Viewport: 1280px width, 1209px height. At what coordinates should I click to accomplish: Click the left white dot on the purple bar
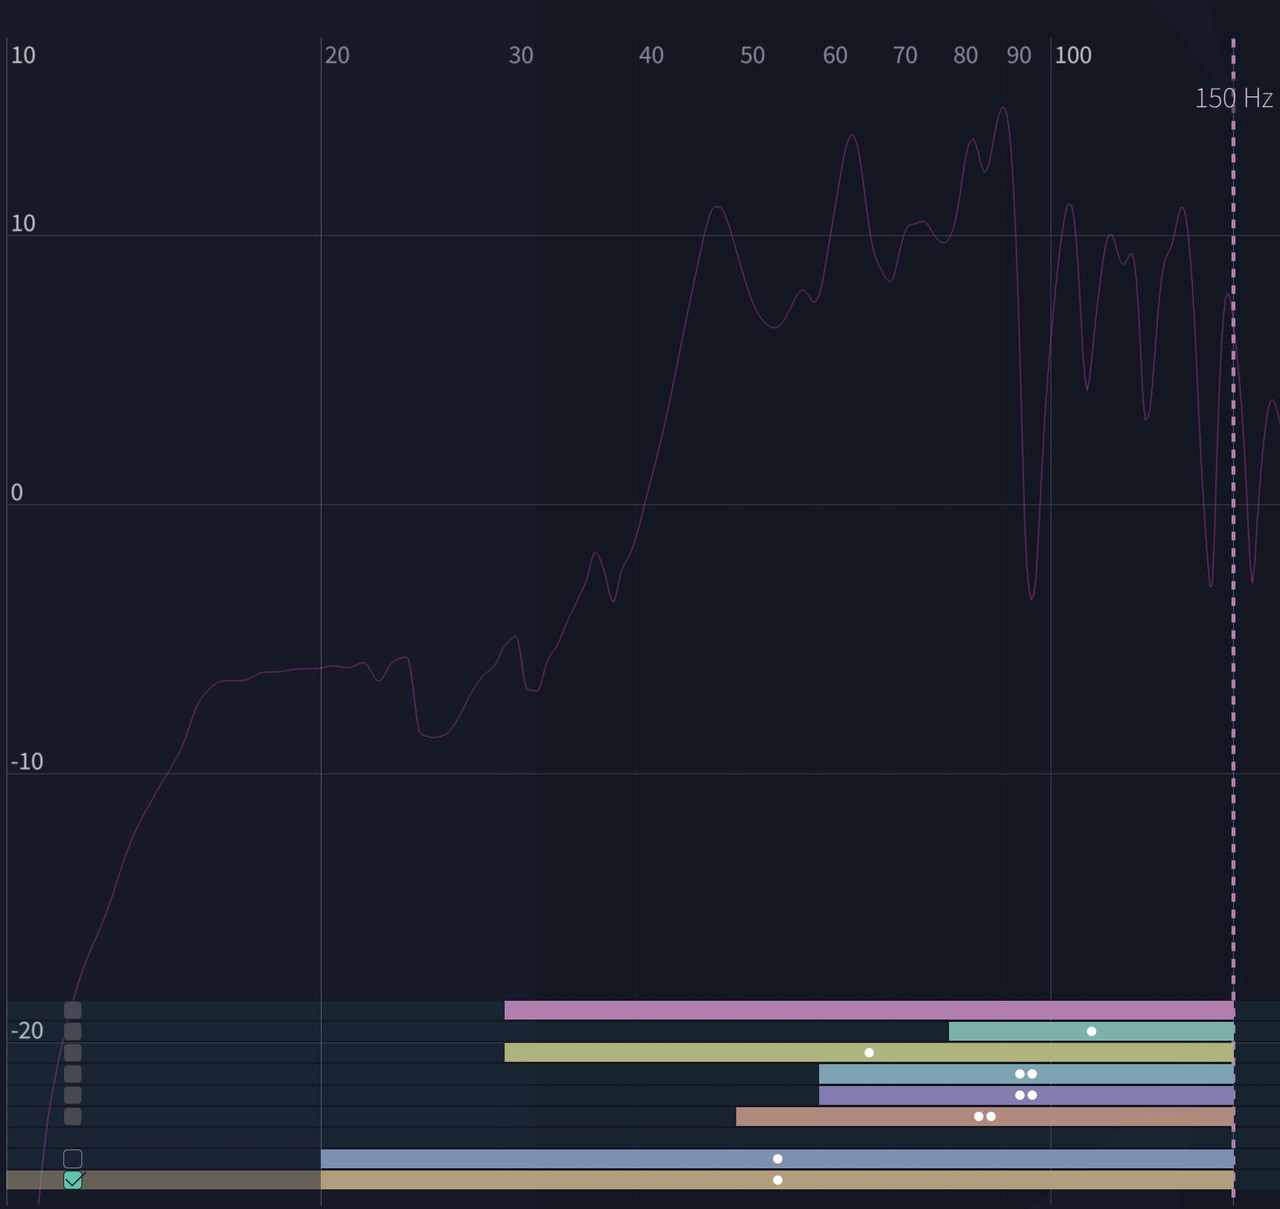point(1020,1095)
